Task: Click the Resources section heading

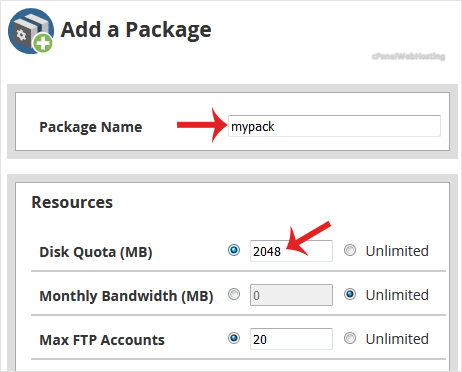Action: pos(72,202)
